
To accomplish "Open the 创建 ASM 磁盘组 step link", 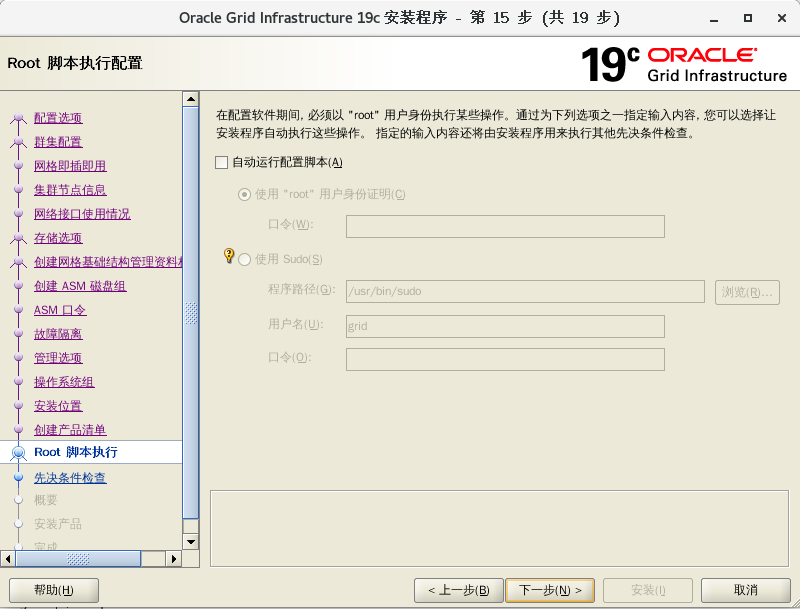I will pos(80,286).
